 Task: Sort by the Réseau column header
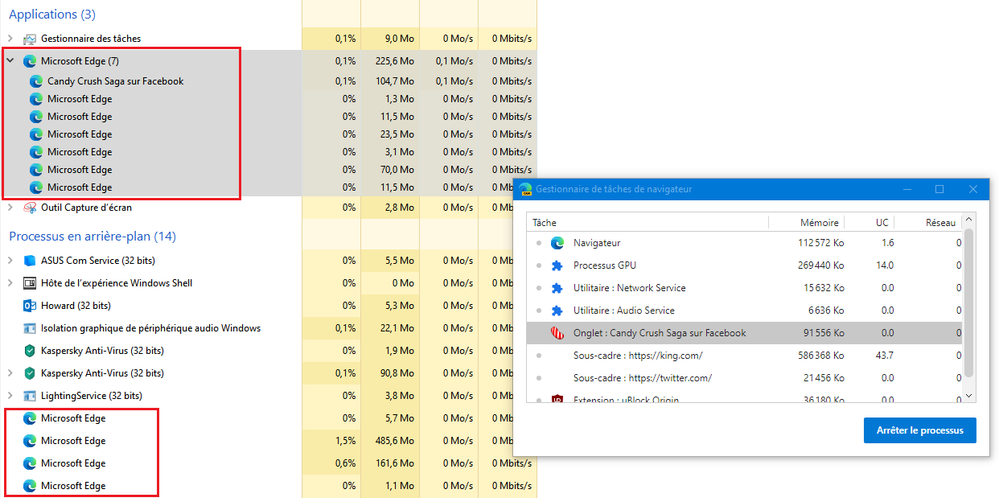point(928,222)
